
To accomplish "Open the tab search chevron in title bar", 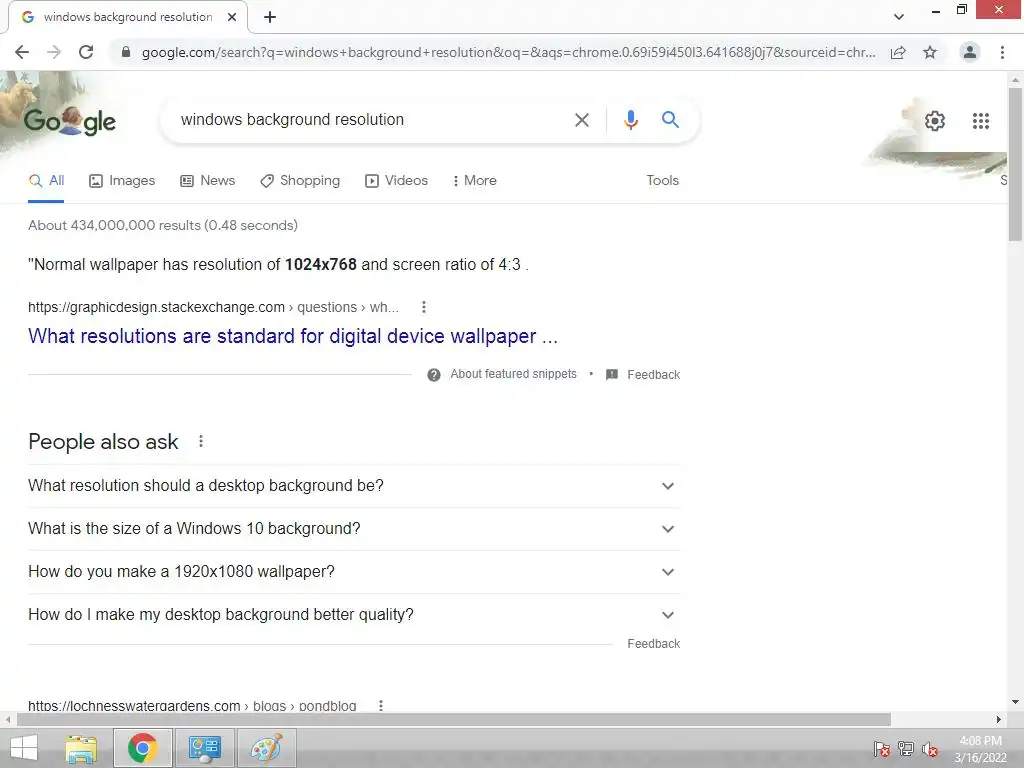I will (899, 17).
